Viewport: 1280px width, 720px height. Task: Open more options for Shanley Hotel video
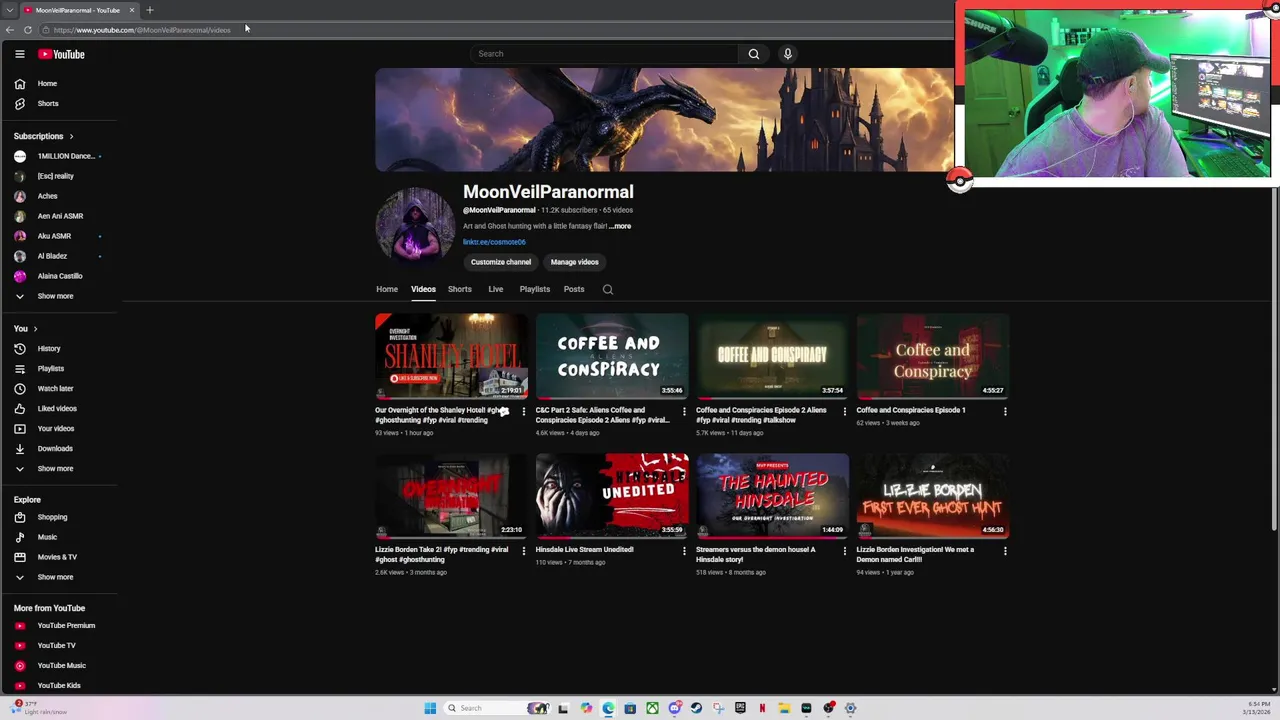tap(523, 411)
